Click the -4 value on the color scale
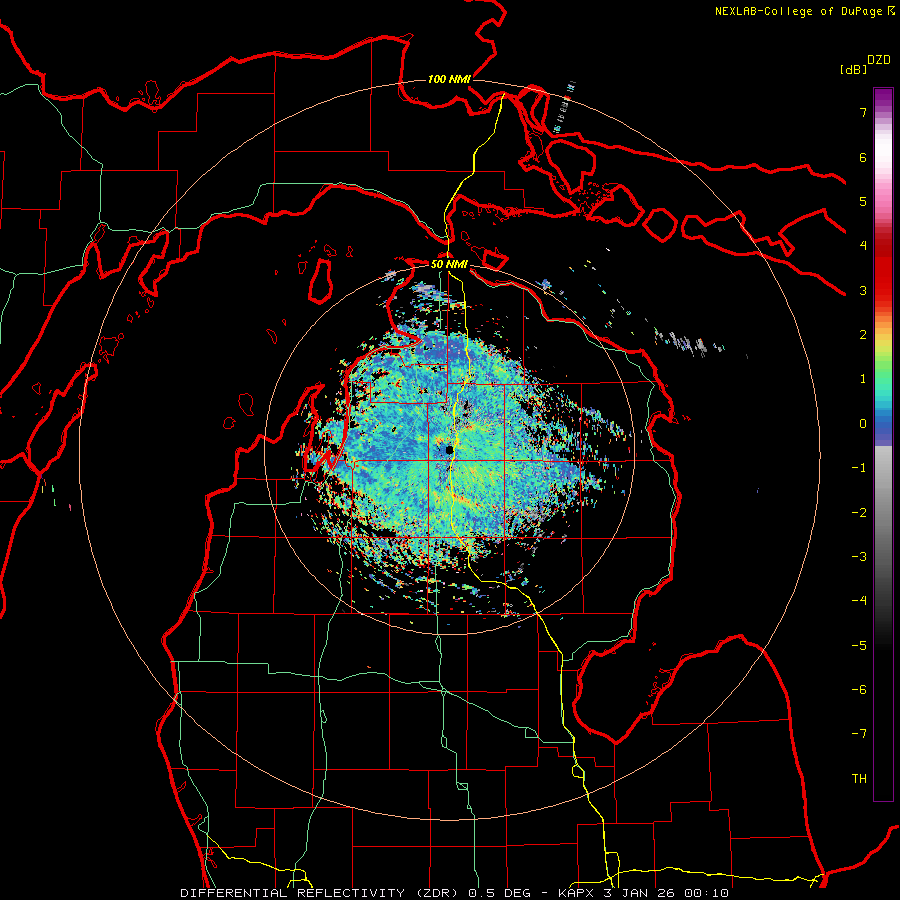This screenshot has height=900, width=900. tap(859, 601)
